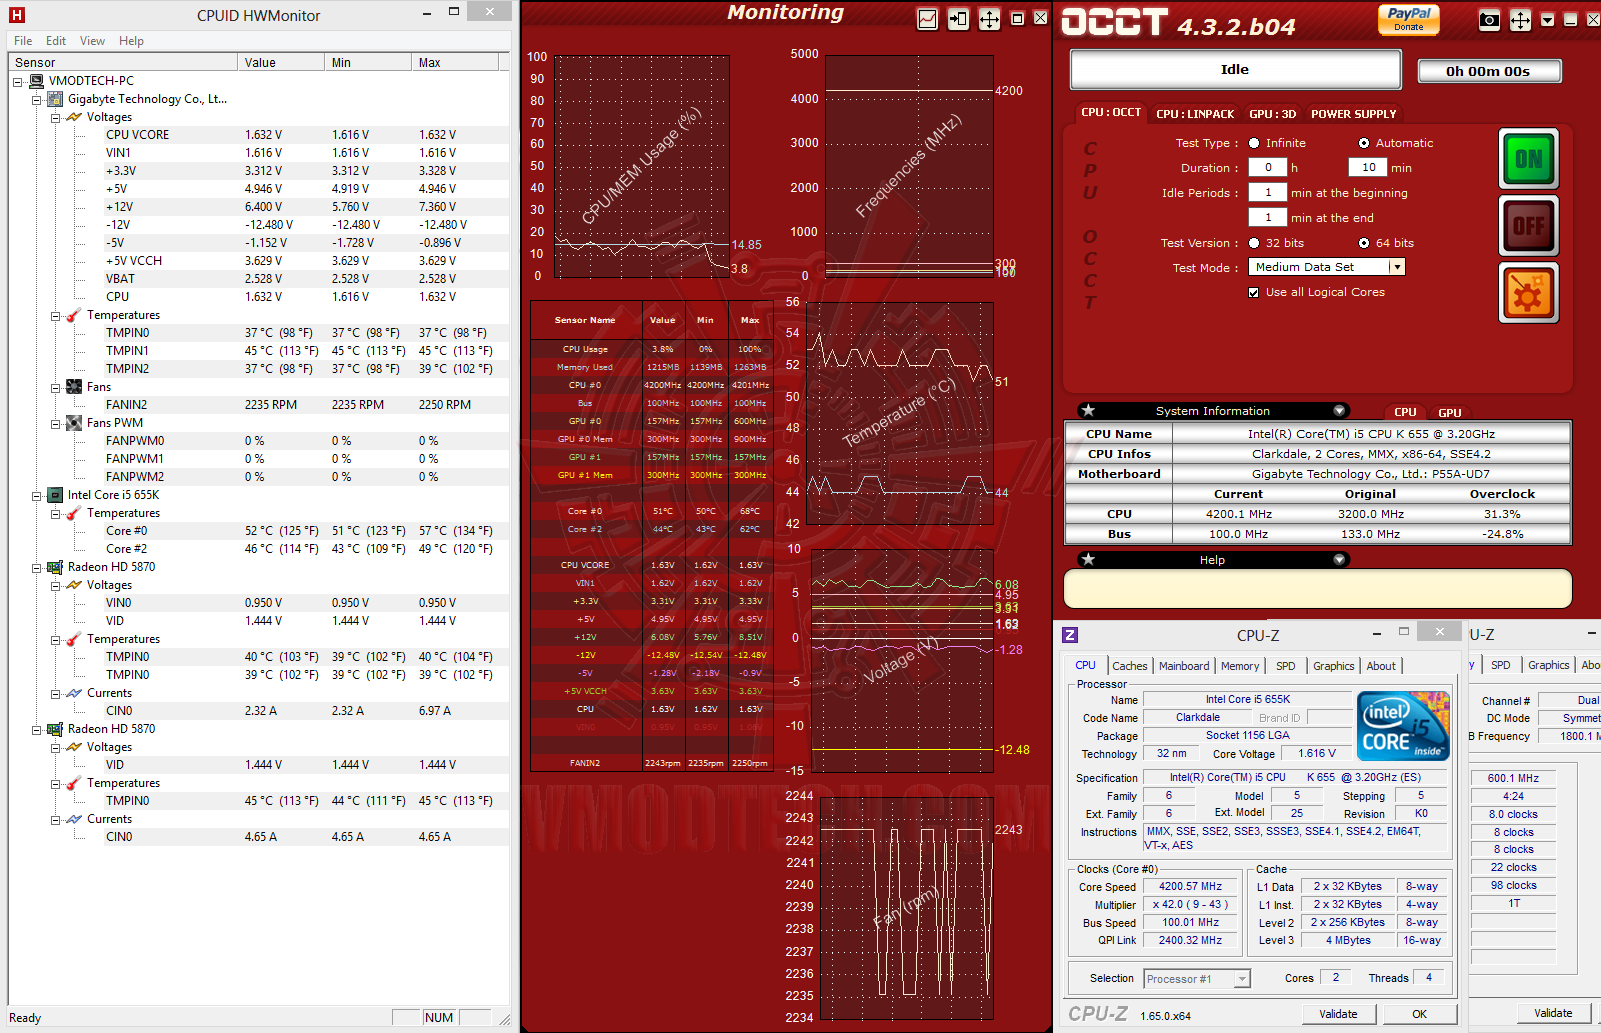
Task: Select Infinite test type
Action: tap(1254, 143)
